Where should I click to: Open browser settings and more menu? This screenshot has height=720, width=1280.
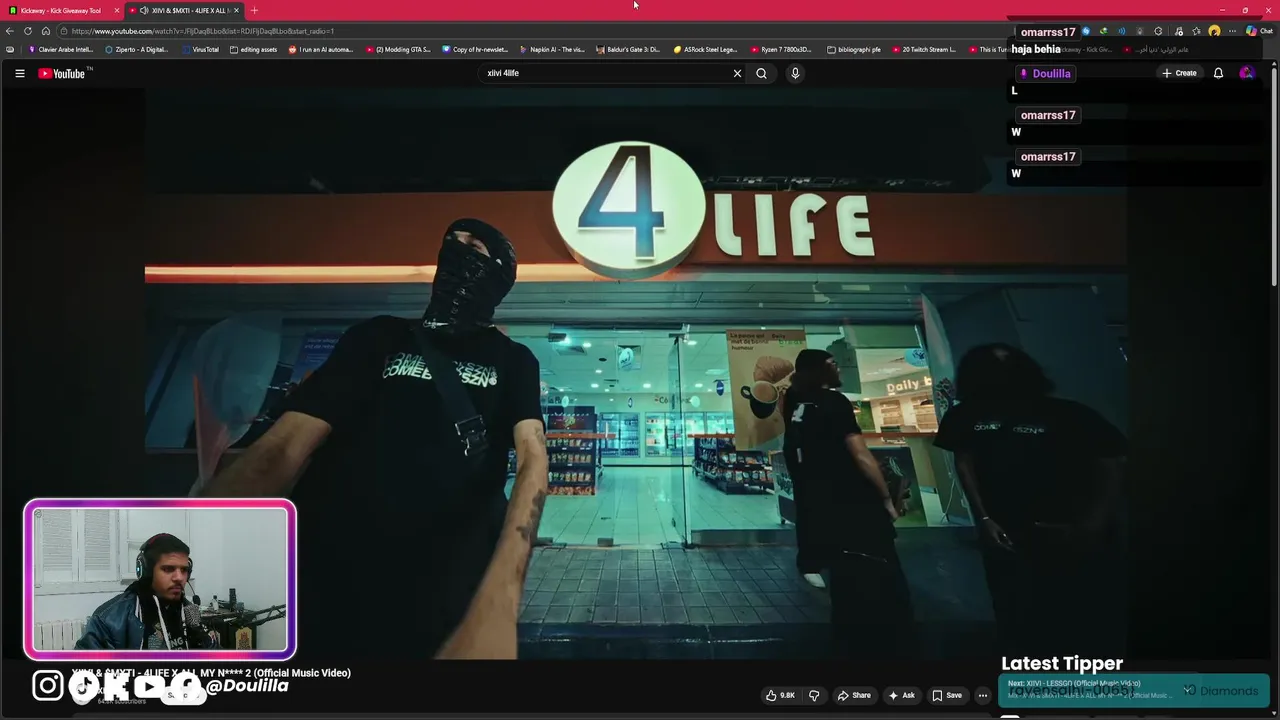pos(1232,31)
